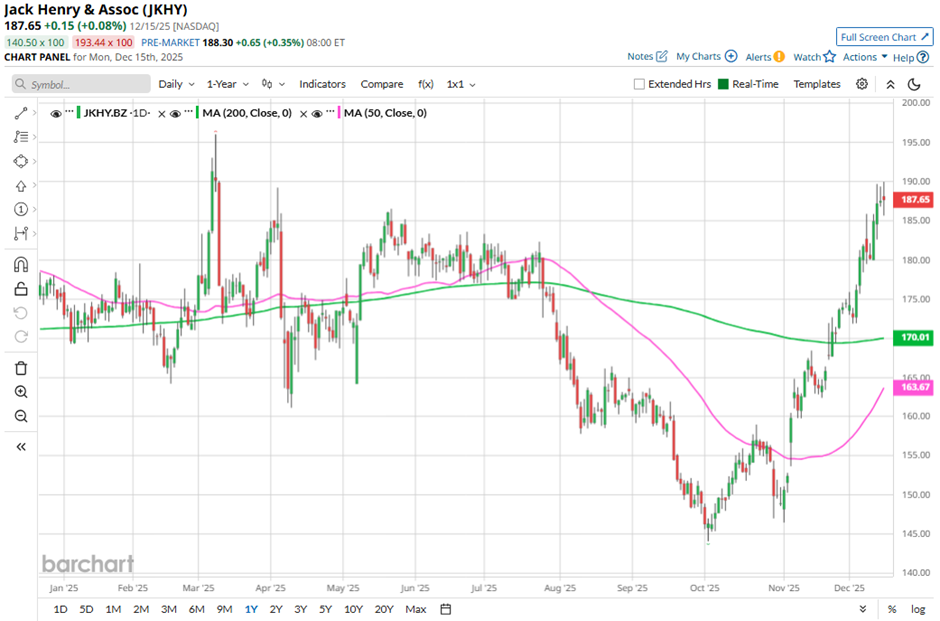Select the 5D range
Screen dimensions: 940x621
pyautogui.click(x=86, y=609)
